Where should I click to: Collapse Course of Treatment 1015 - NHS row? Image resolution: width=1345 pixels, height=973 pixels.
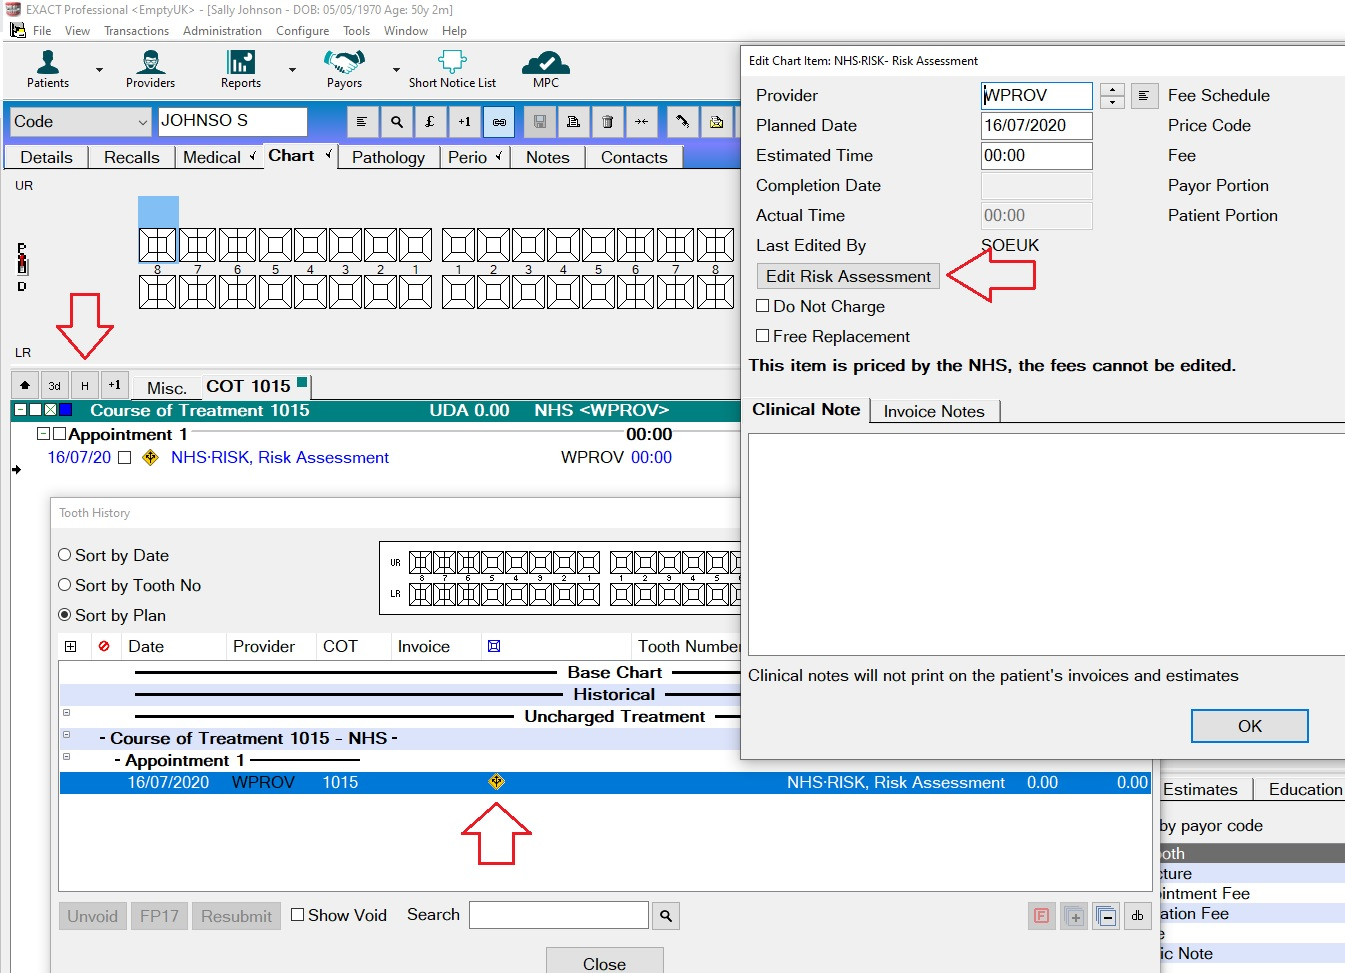tap(67, 735)
